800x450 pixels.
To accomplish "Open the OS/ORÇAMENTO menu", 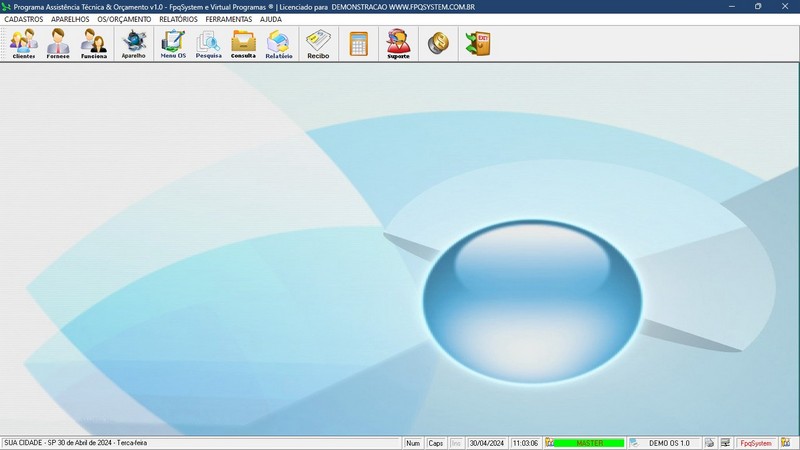I will click(x=124, y=19).
